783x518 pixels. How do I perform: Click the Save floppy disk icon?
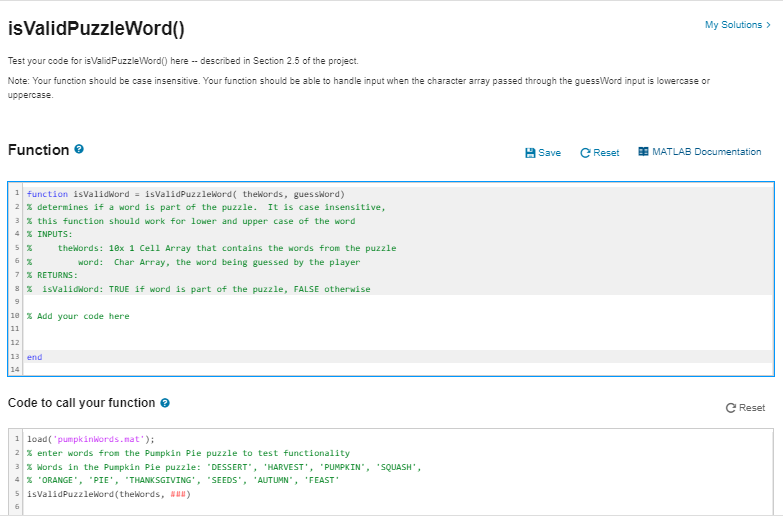pos(530,153)
